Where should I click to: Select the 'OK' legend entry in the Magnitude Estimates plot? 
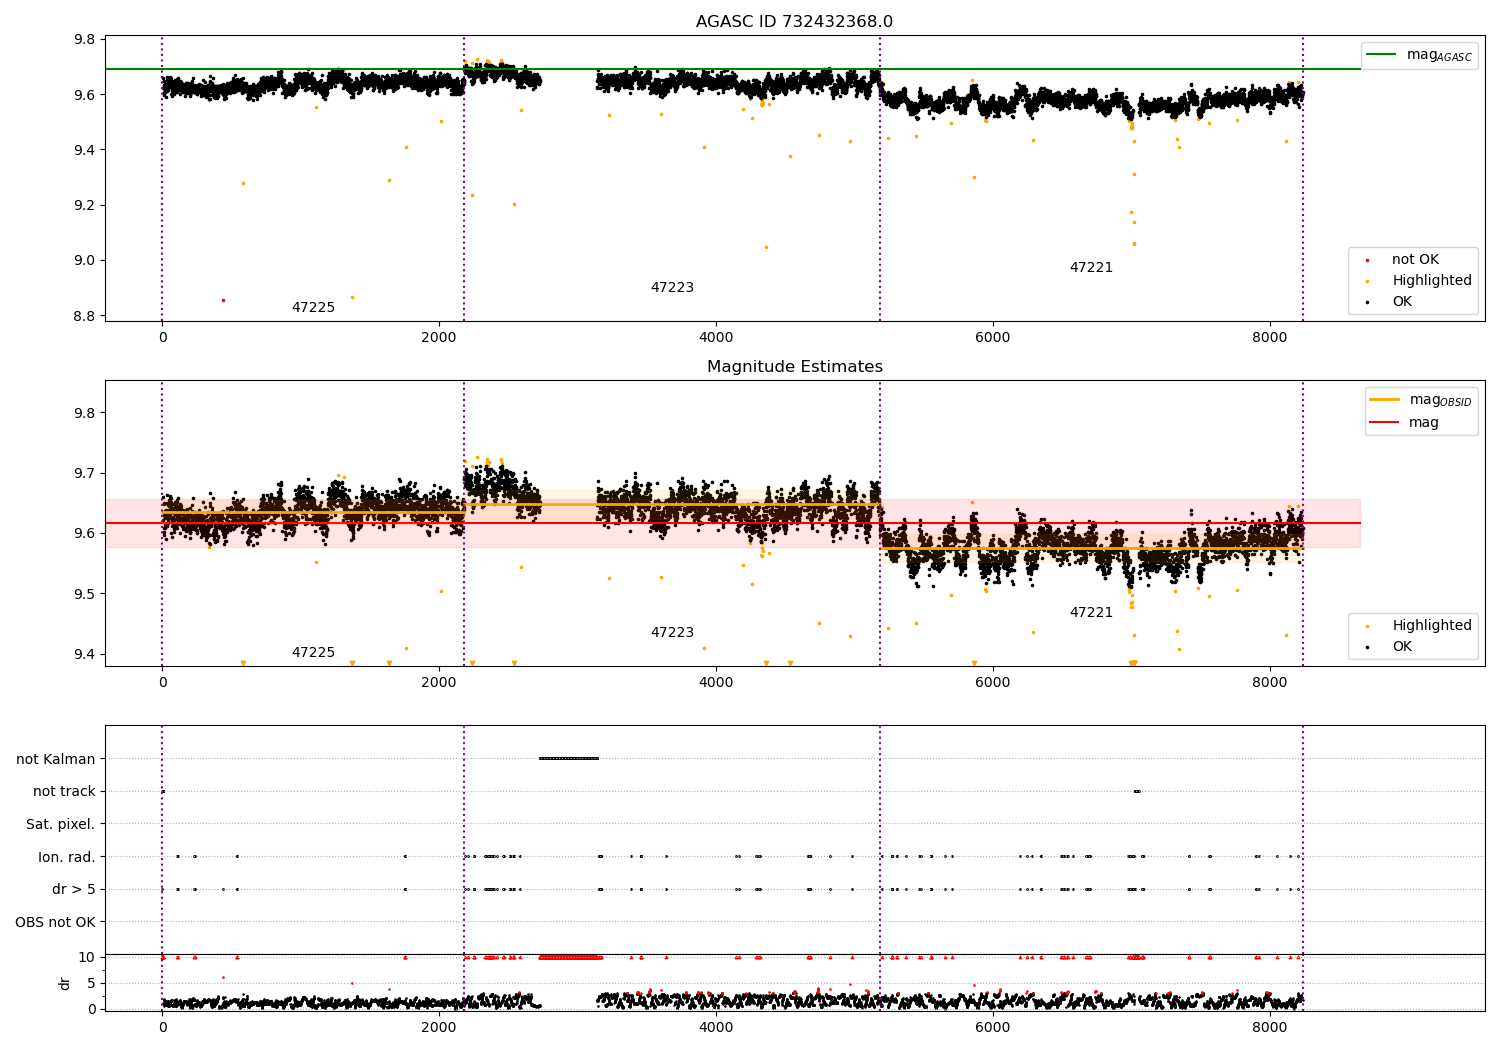click(1402, 647)
